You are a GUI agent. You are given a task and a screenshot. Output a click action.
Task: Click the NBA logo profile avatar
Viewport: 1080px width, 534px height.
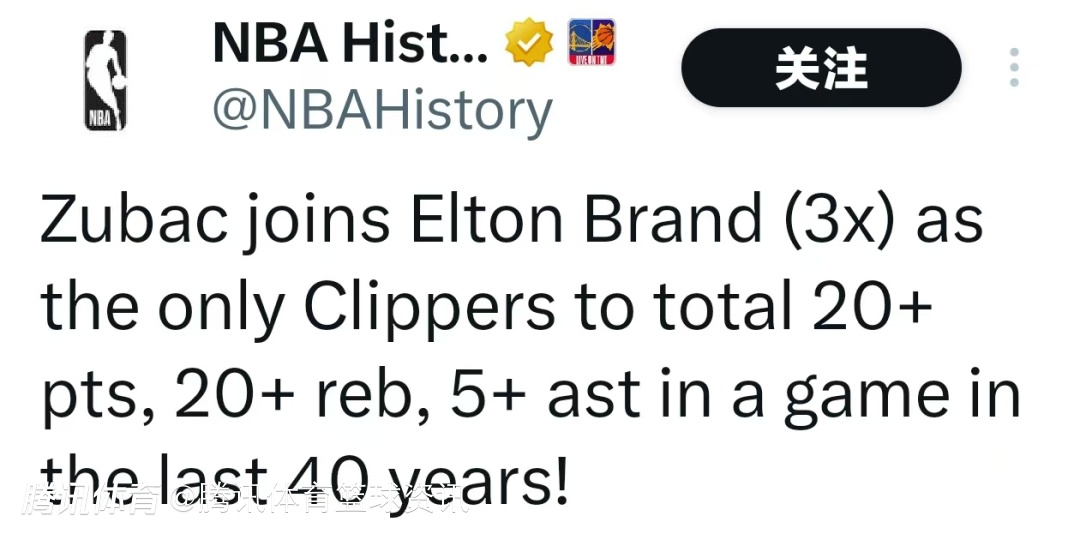point(106,80)
